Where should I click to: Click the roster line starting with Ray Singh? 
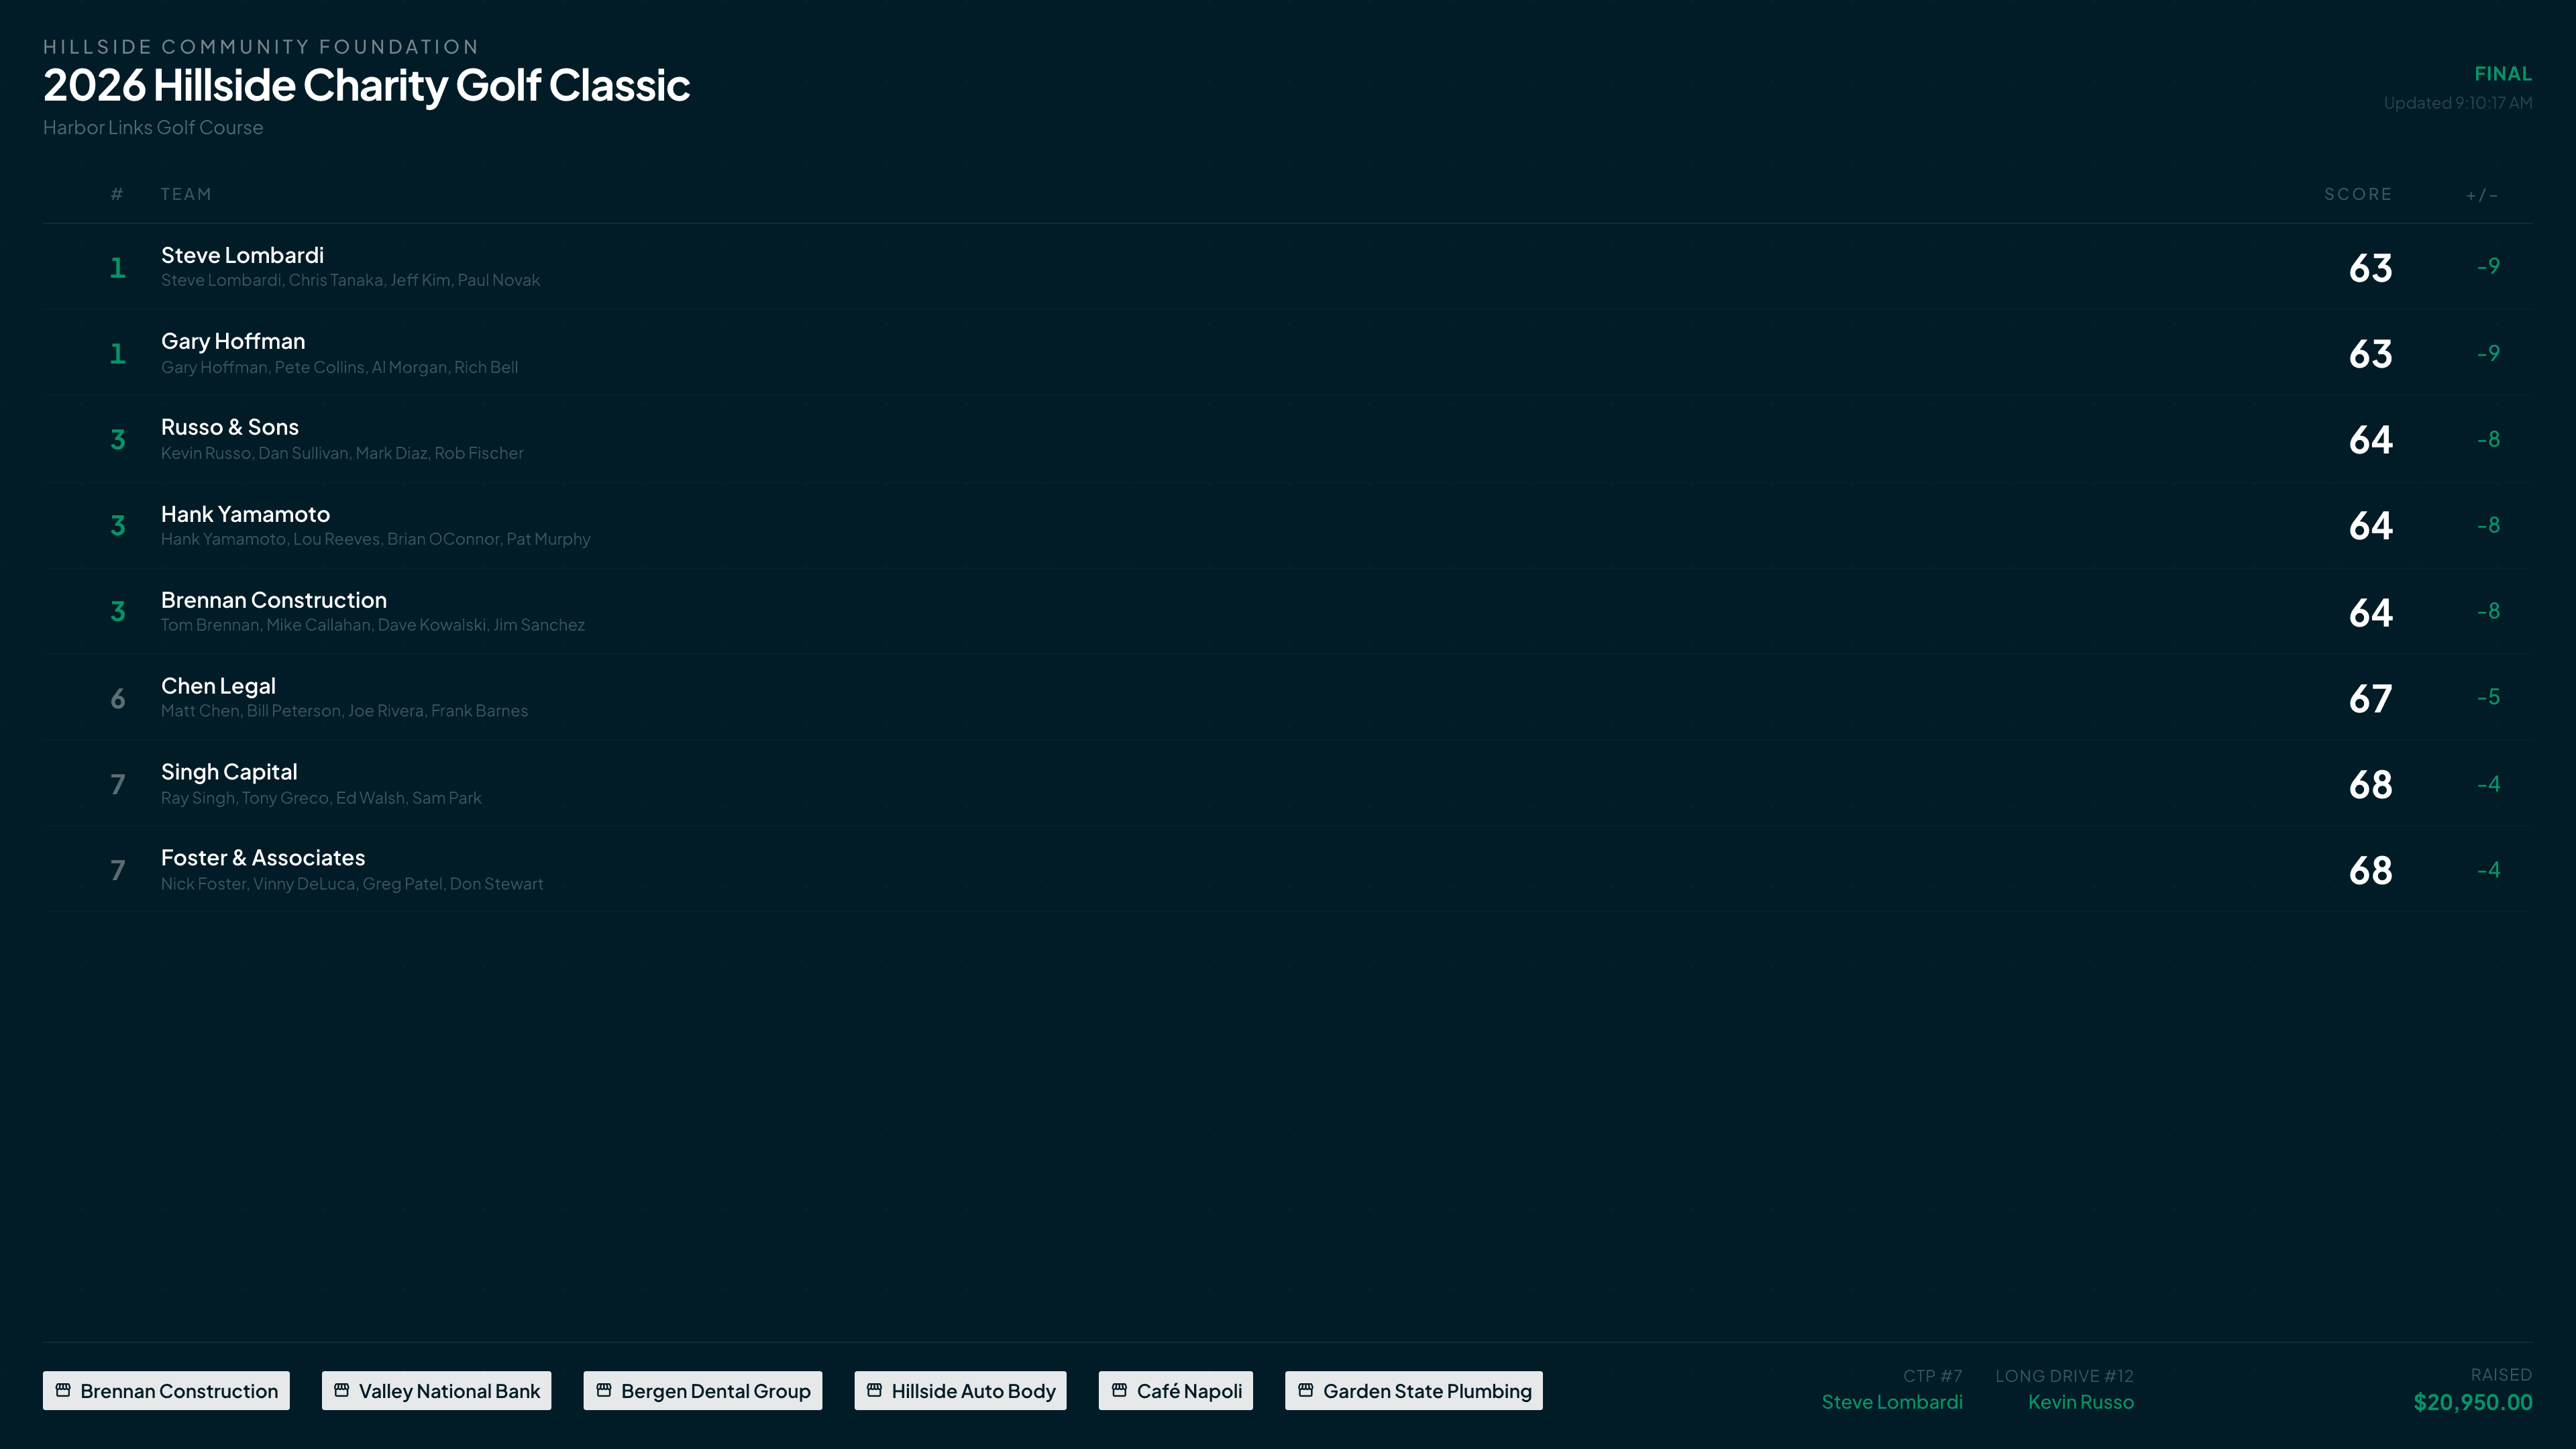point(321,798)
